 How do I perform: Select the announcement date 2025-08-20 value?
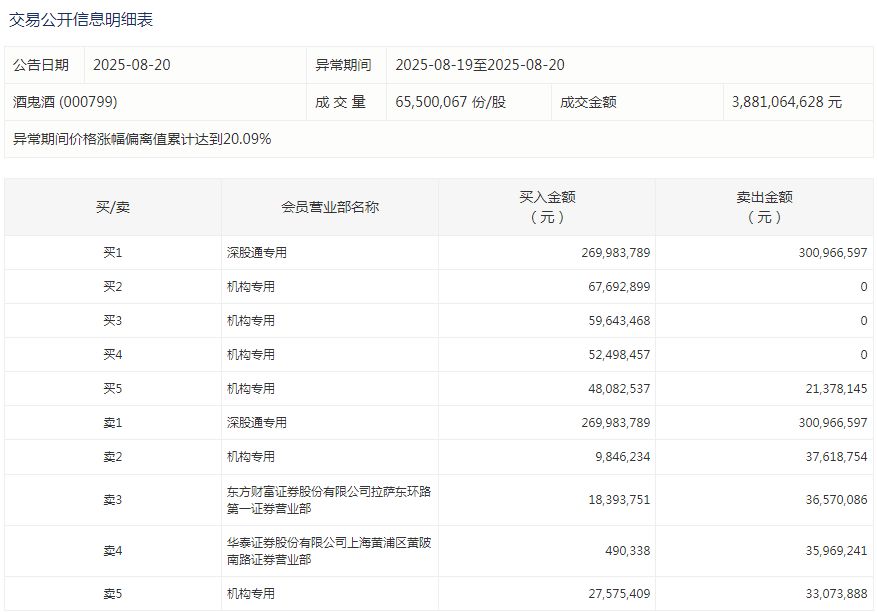(x=131, y=65)
